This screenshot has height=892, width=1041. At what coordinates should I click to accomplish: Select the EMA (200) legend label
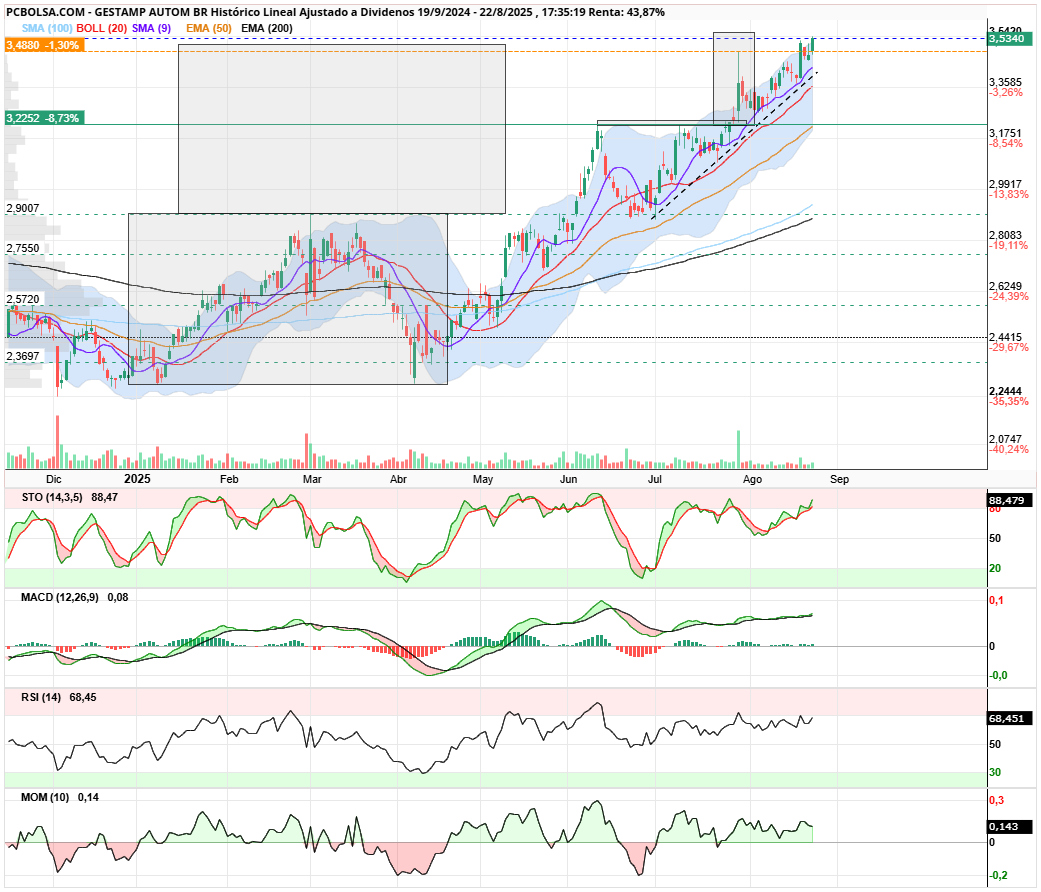(267, 28)
